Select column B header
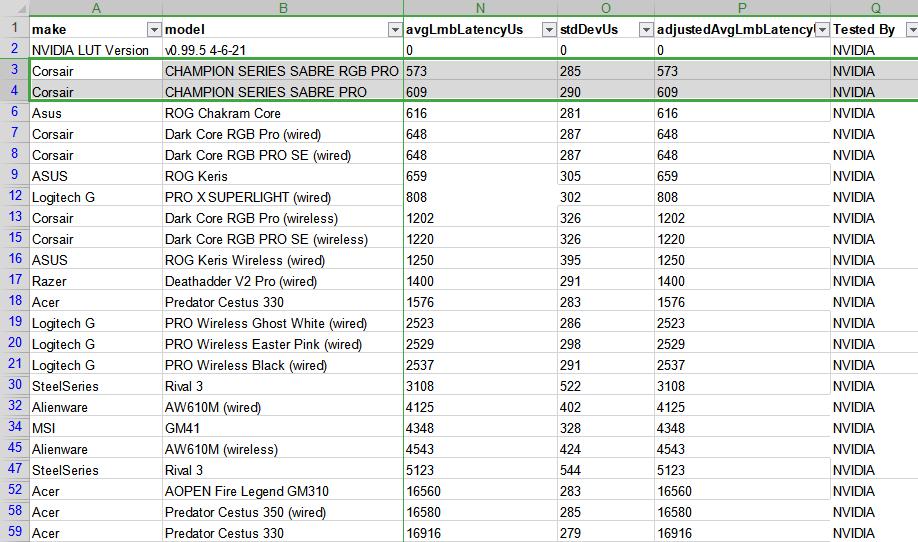918x542 pixels. (x=283, y=8)
